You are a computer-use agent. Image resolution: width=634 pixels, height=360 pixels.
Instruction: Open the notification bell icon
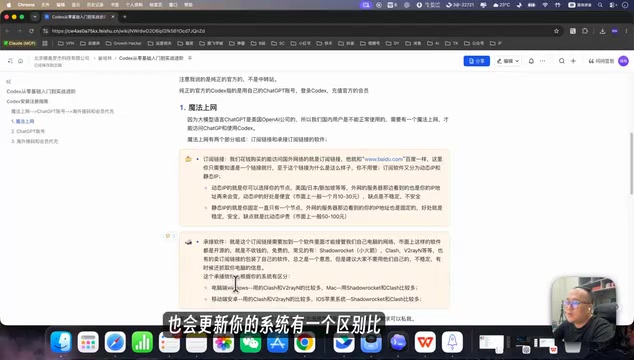tap(531, 61)
